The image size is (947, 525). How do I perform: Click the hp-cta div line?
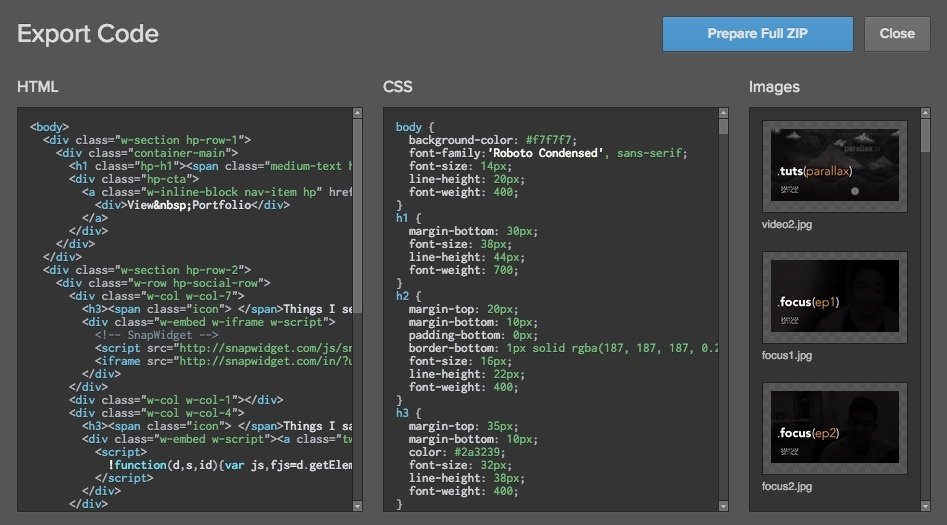[133, 179]
